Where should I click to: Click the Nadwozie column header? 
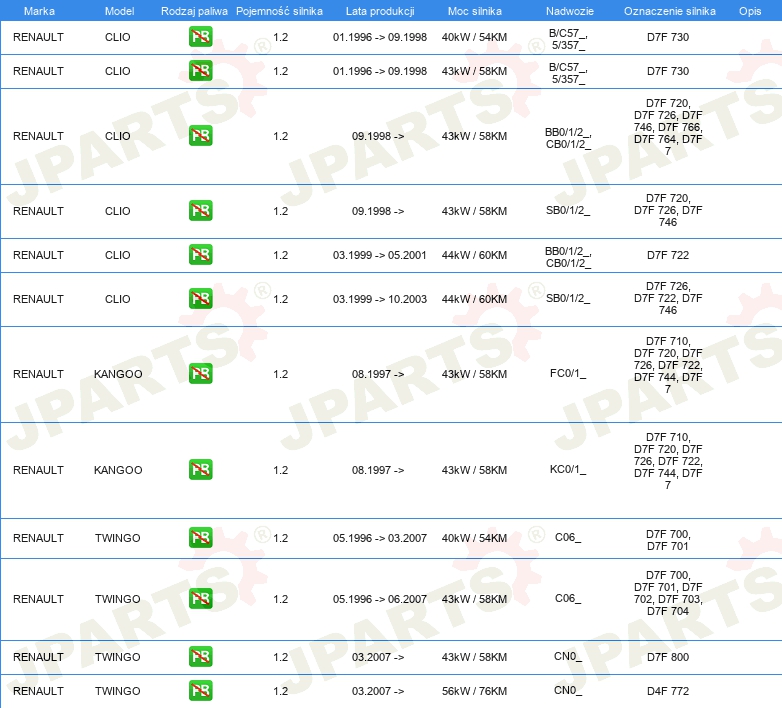pos(570,11)
